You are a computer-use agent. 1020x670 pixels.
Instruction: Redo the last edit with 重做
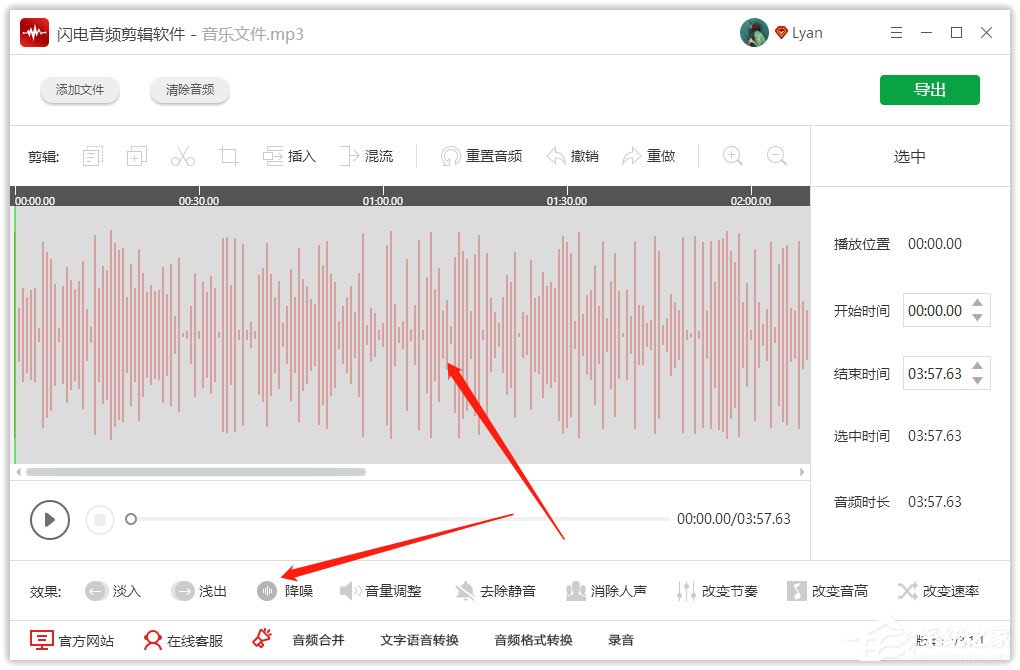pyautogui.click(x=650, y=156)
